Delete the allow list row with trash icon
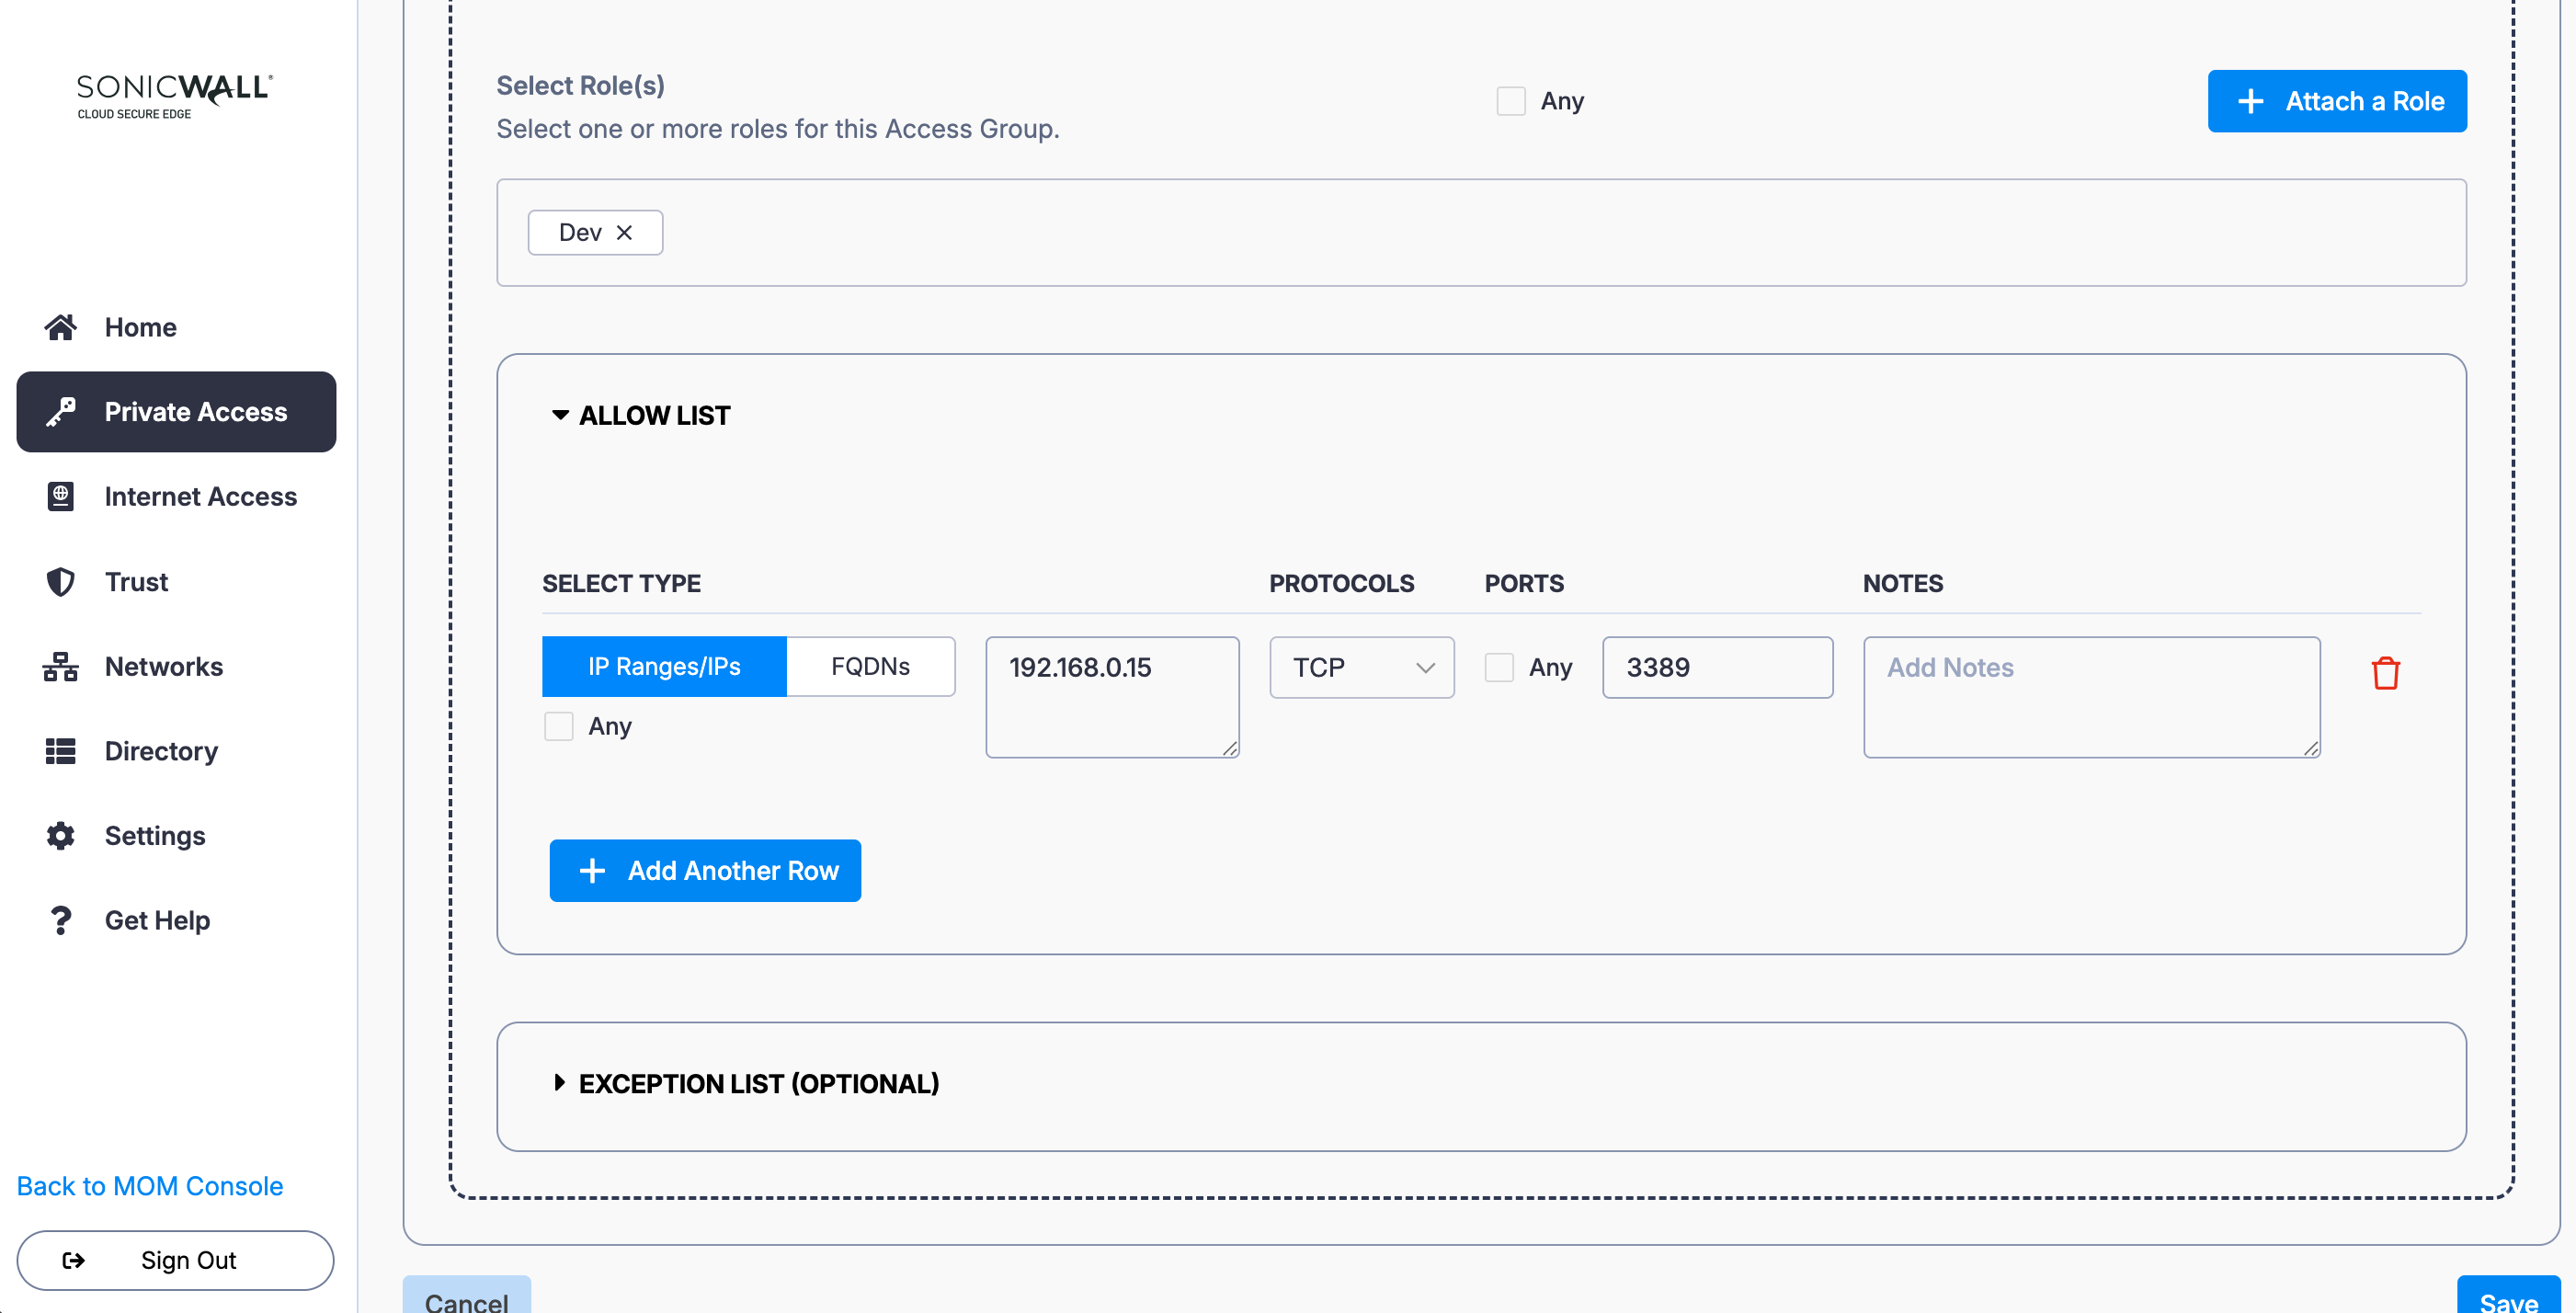The width and height of the screenshot is (2576, 1313). coord(2385,673)
